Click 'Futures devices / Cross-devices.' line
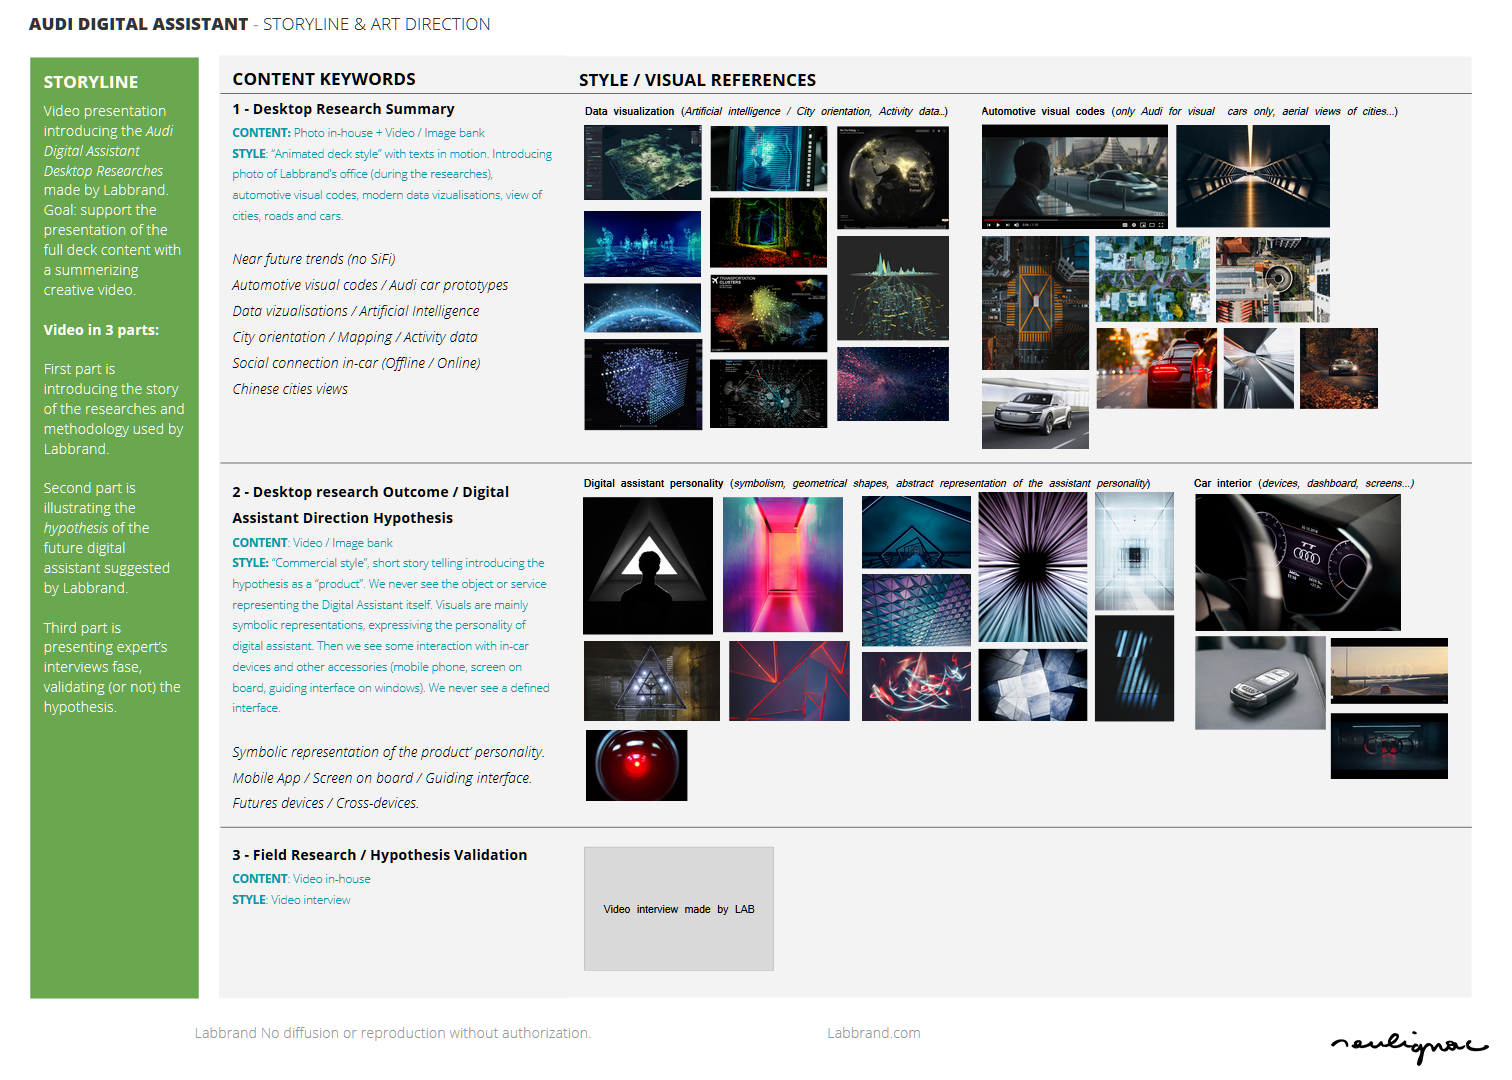The height and width of the screenshot is (1080, 1512). [x=326, y=803]
